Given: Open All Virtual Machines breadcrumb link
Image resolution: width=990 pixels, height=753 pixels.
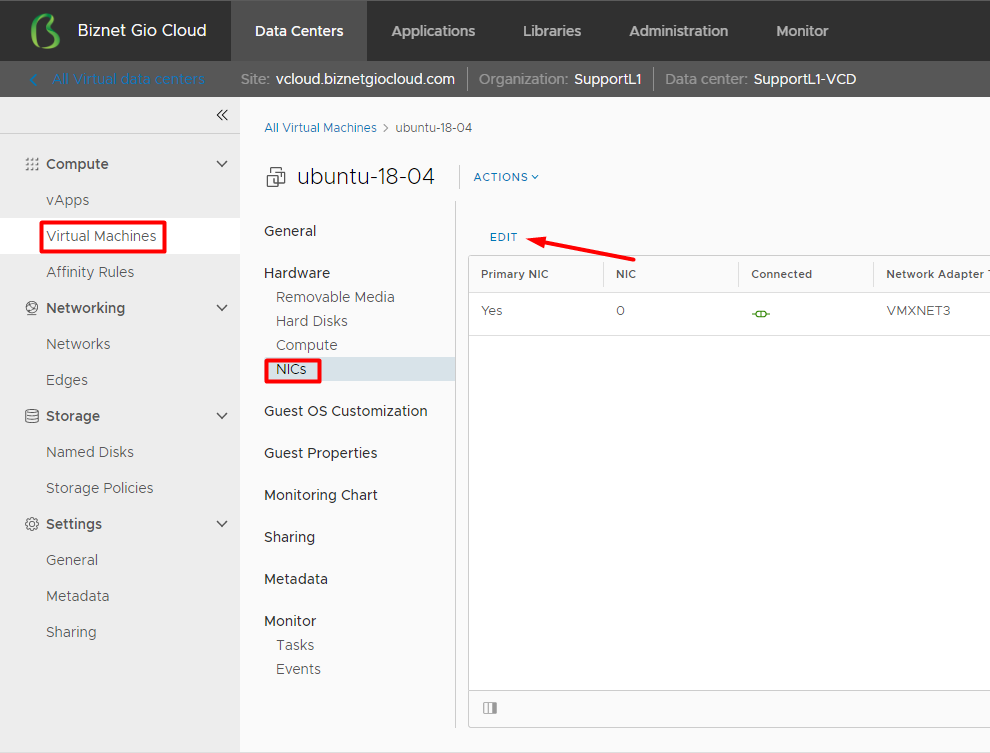Looking at the screenshot, I should pos(320,128).
